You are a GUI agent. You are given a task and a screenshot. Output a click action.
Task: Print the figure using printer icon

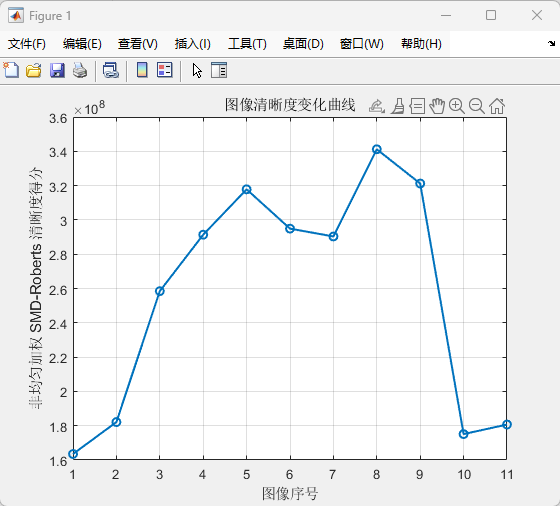(80, 70)
